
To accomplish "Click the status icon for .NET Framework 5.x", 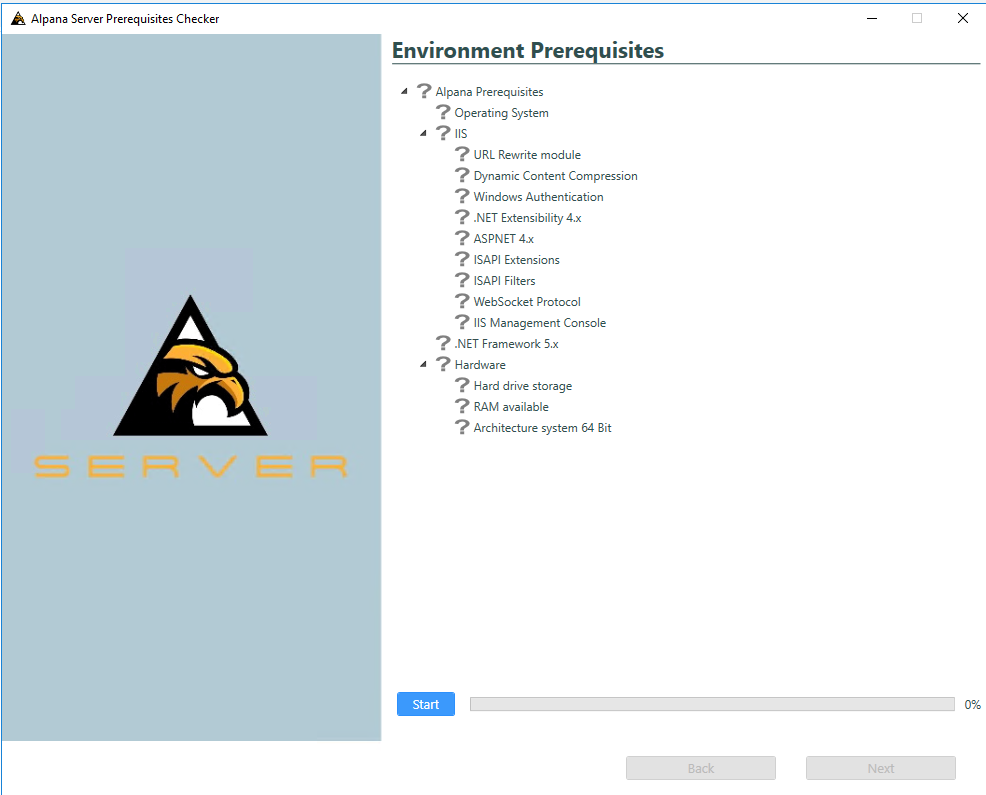I will [x=443, y=343].
